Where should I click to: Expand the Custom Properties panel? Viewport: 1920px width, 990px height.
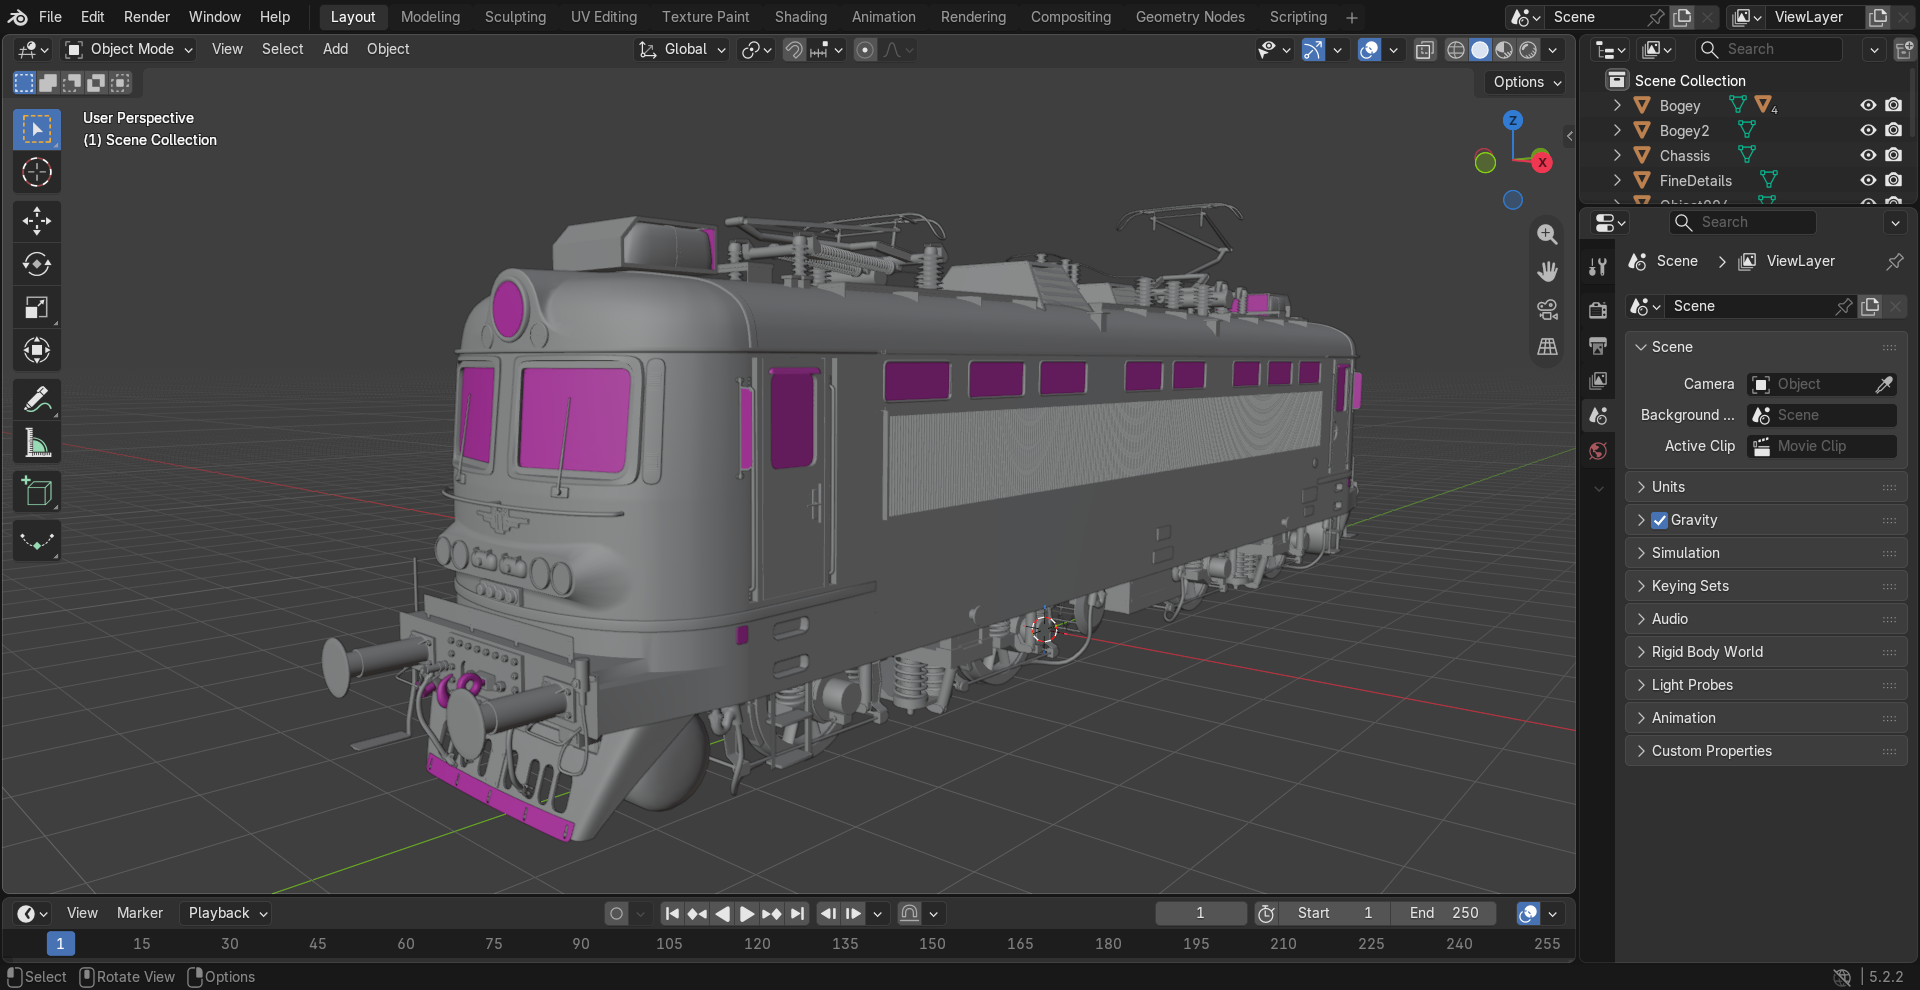tap(1766, 751)
